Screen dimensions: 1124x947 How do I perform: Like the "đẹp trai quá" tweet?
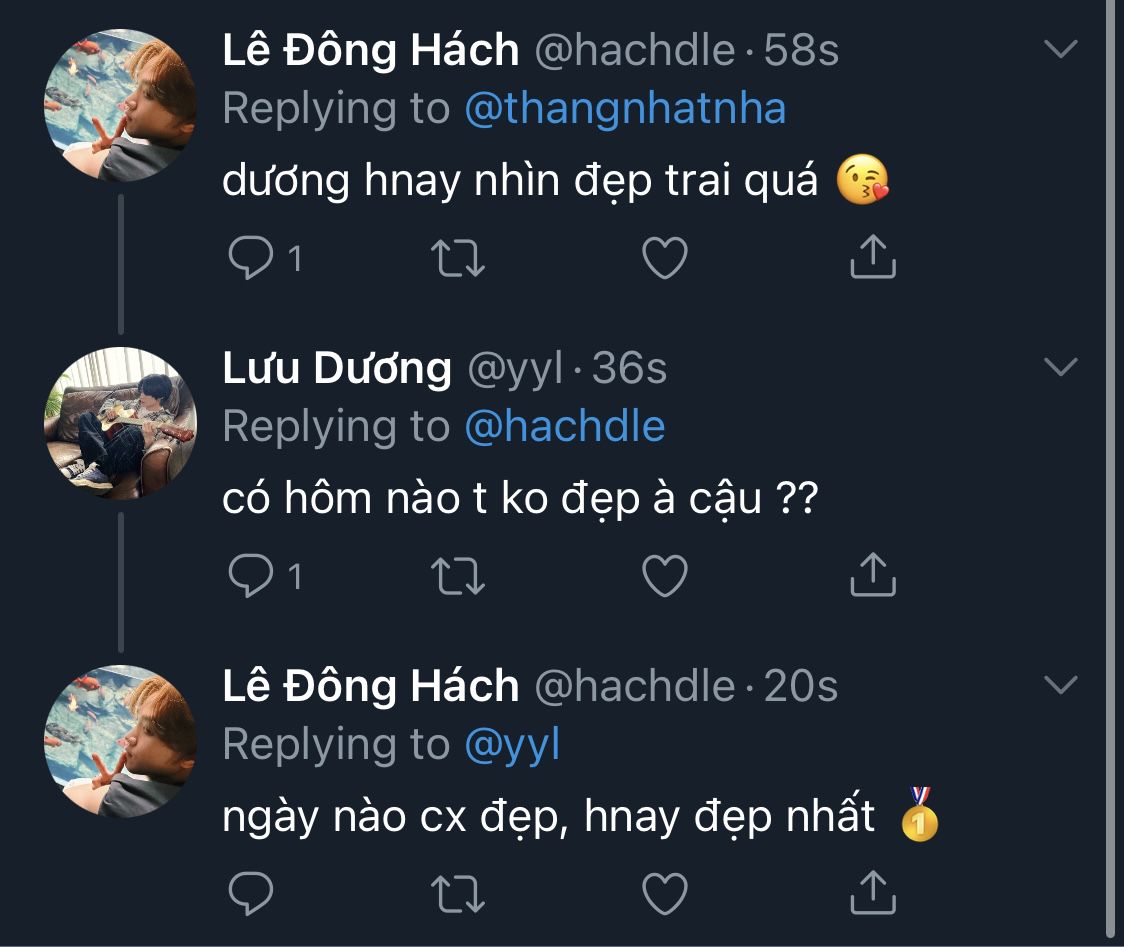point(664,259)
